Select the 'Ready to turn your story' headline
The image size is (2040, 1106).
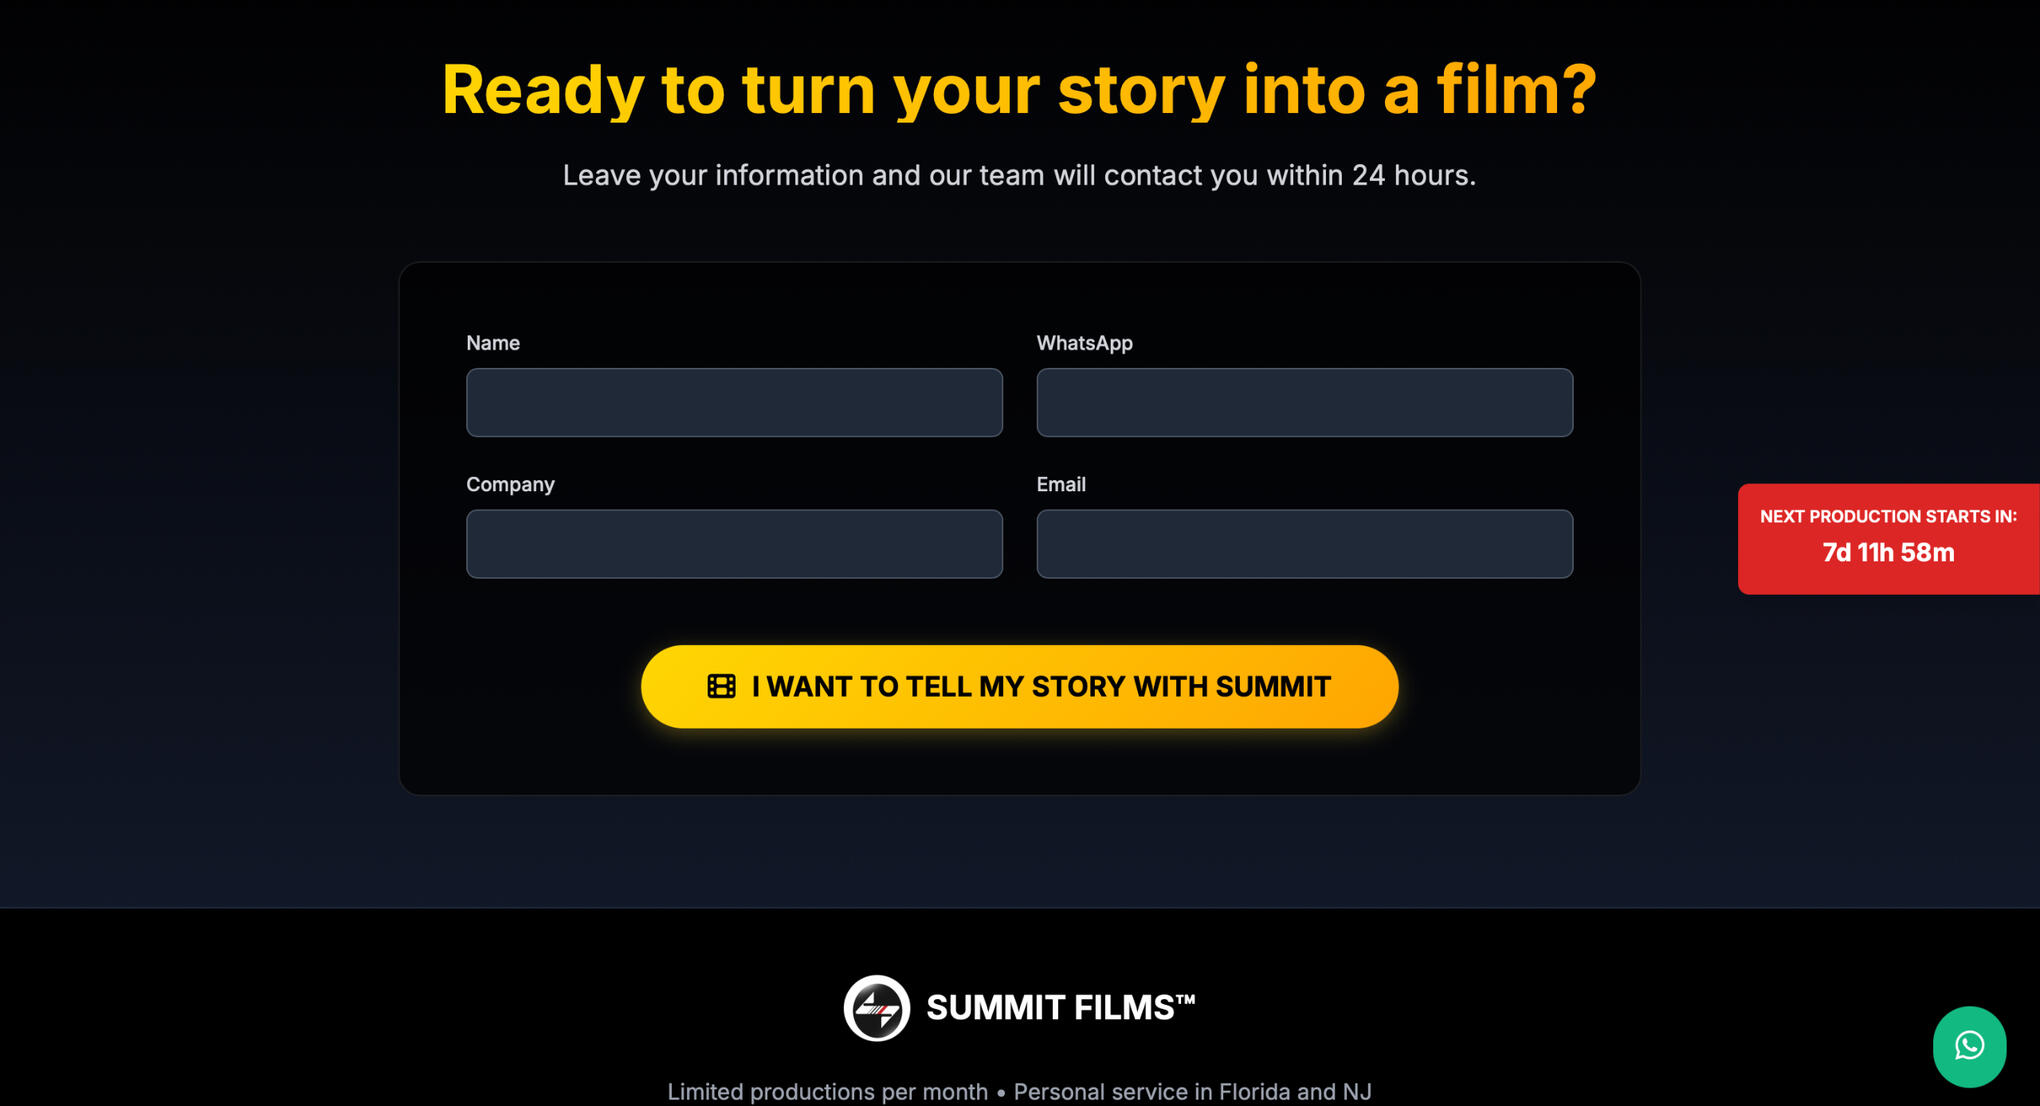(x=1019, y=89)
